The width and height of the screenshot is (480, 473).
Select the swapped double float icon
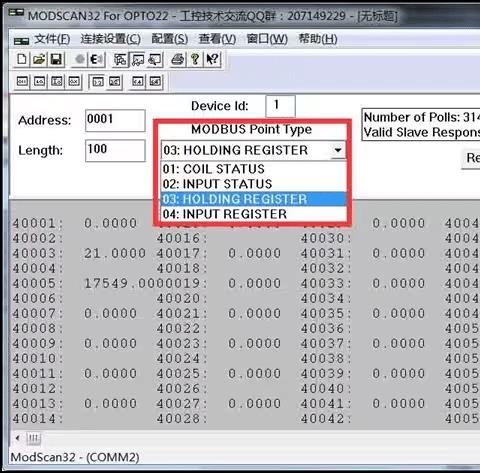click(x=155, y=82)
